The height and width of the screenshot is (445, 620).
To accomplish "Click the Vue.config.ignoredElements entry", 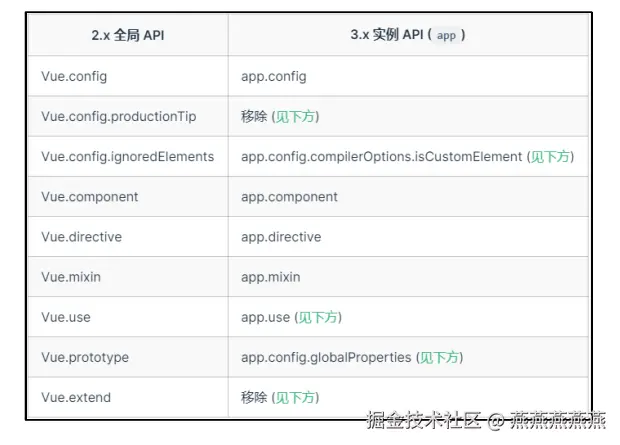I will (128, 157).
